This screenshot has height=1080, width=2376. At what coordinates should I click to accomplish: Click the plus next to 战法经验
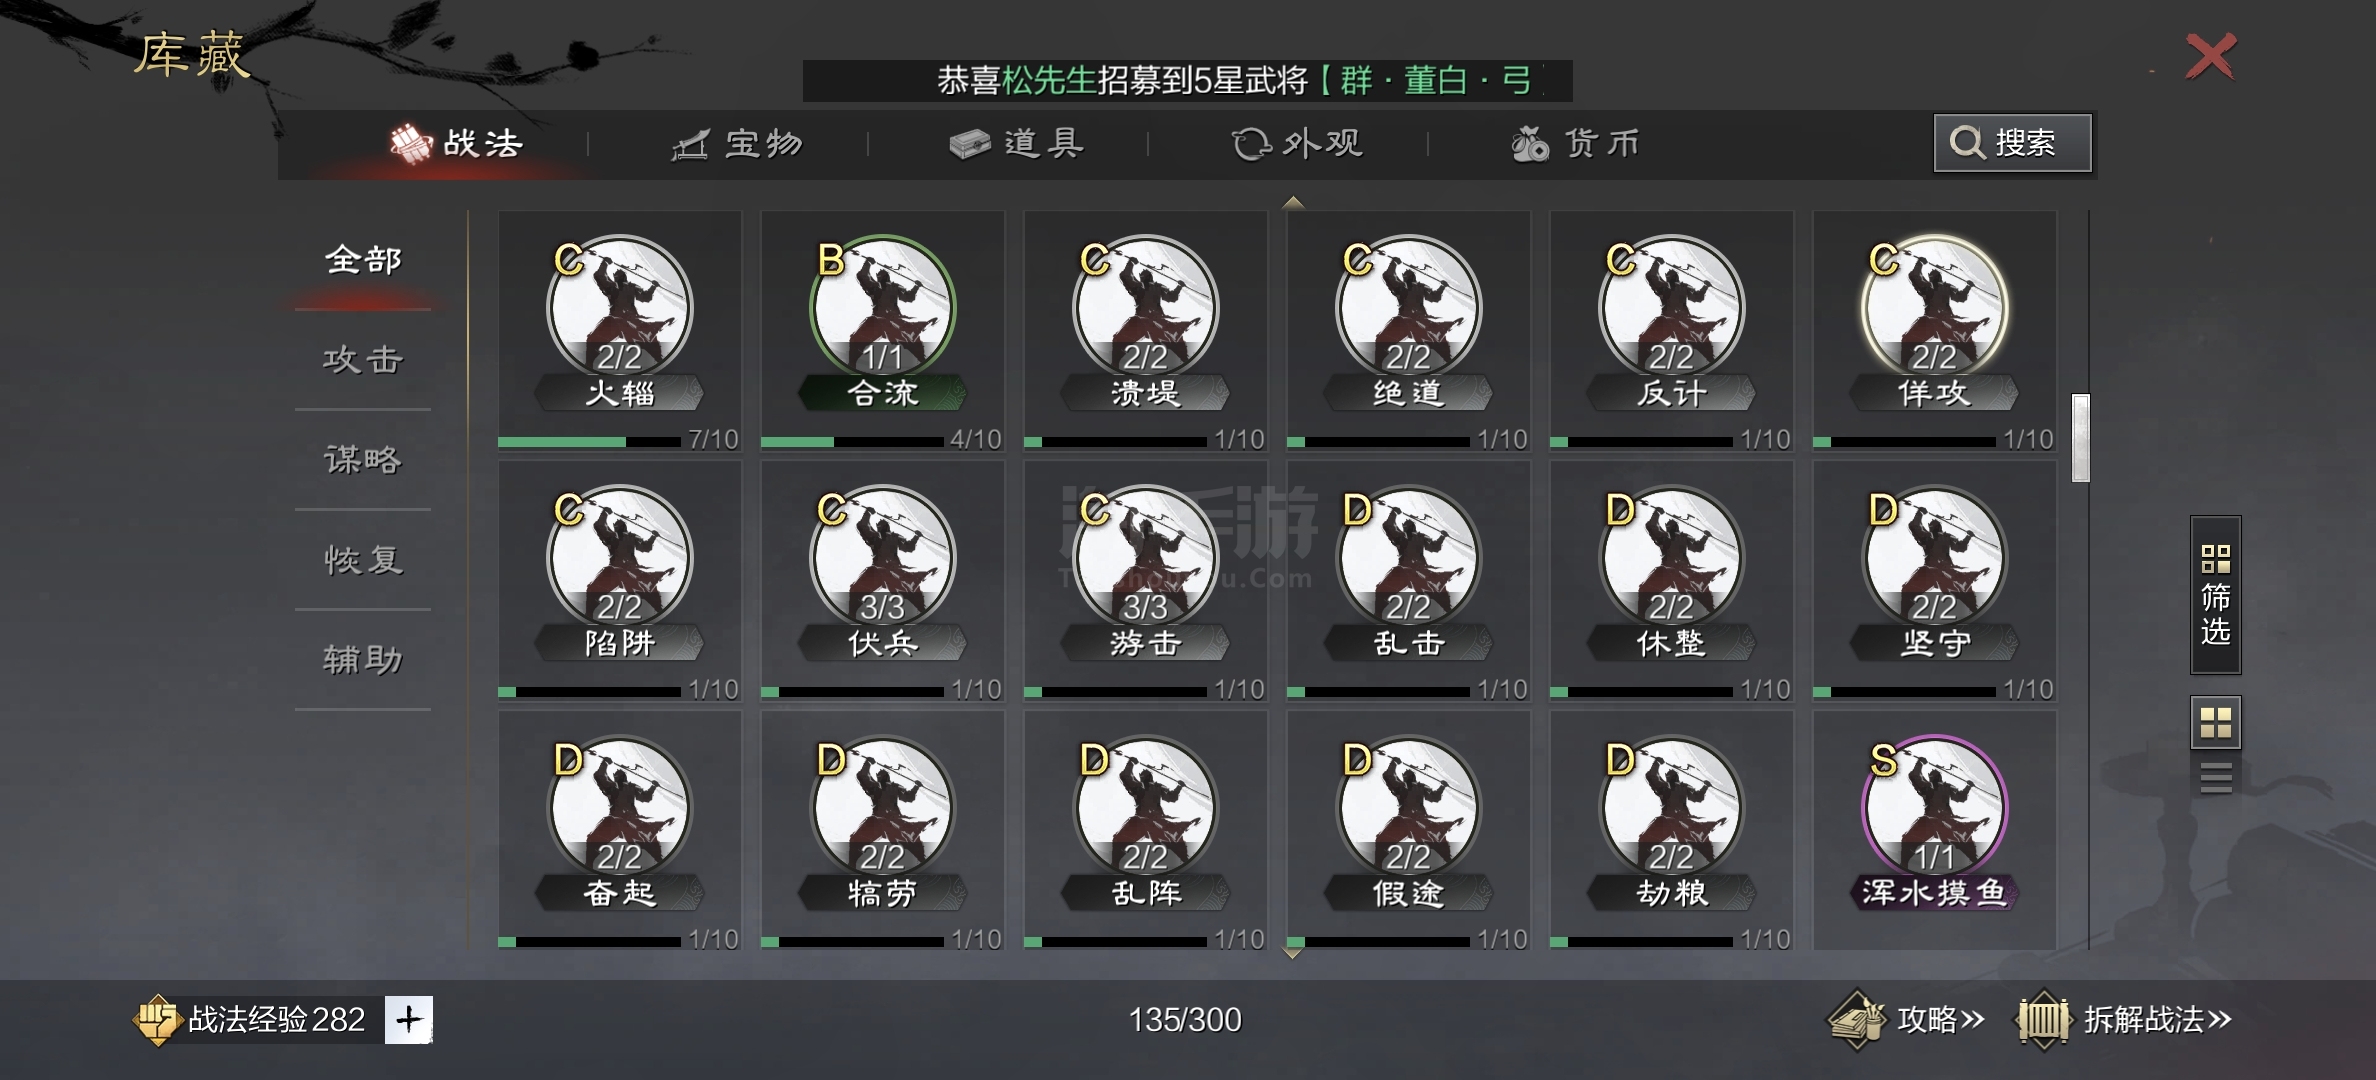pyautogui.click(x=408, y=1020)
